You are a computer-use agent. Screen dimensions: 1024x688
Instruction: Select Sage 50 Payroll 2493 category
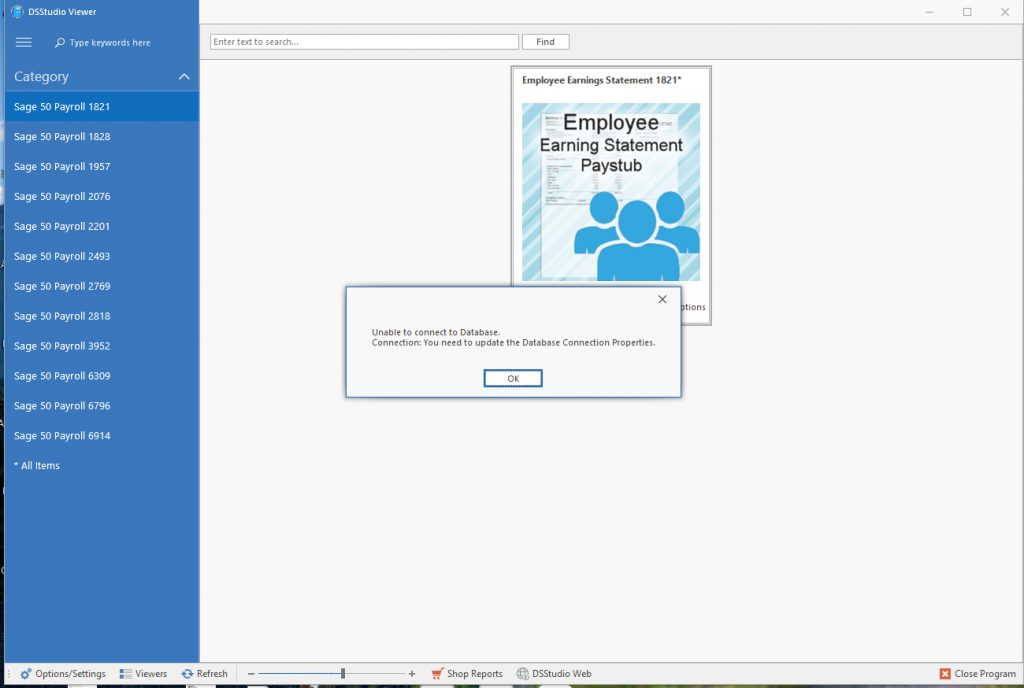pos(62,257)
